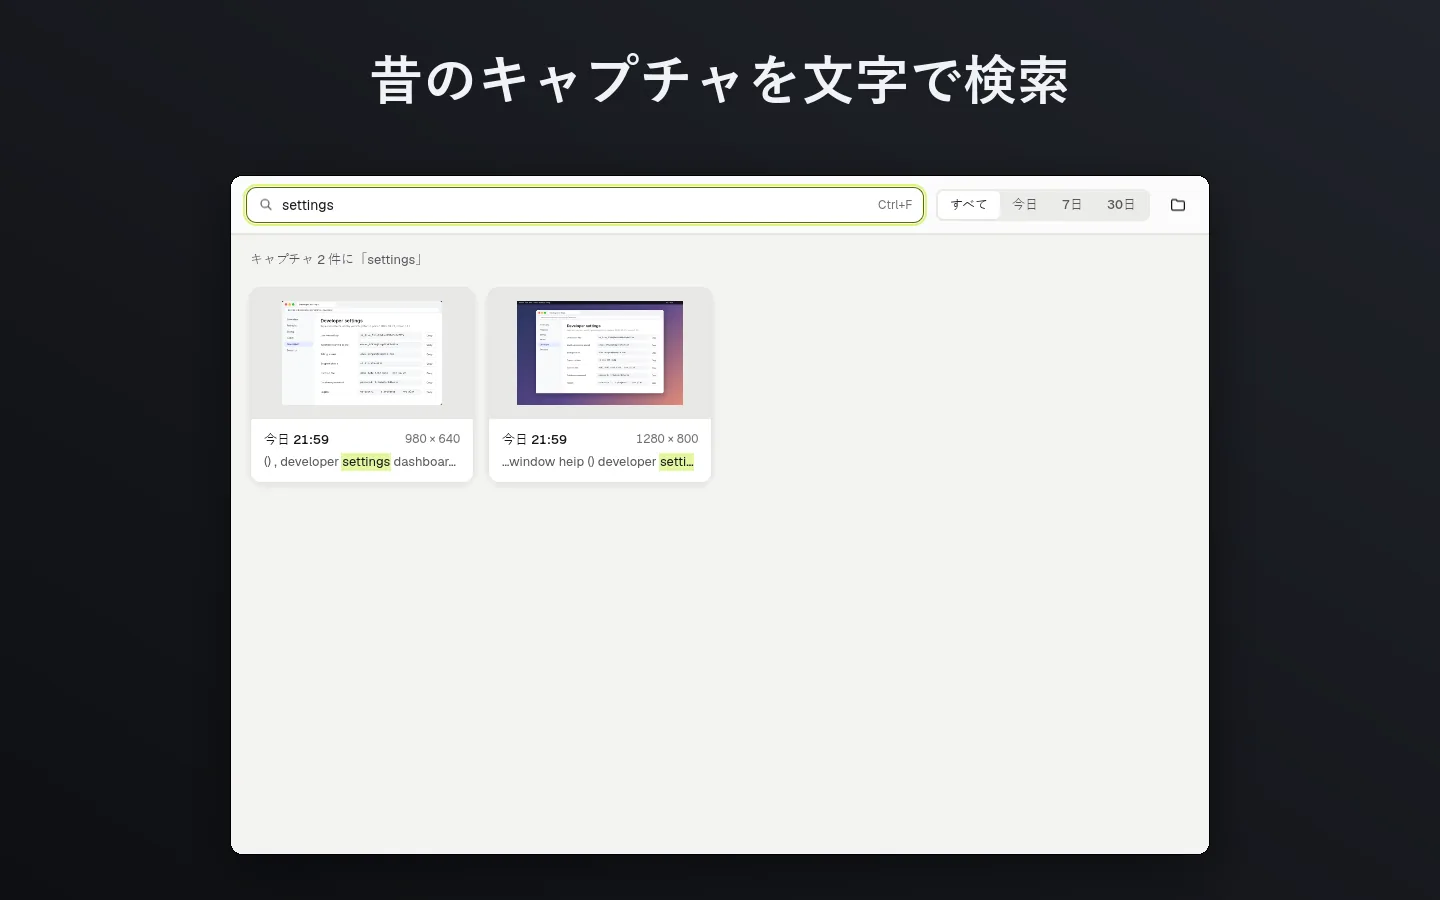This screenshot has height=900, width=1440.
Task: Click 今日 21:59 on the 1280 × 800 card
Action: (534, 439)
